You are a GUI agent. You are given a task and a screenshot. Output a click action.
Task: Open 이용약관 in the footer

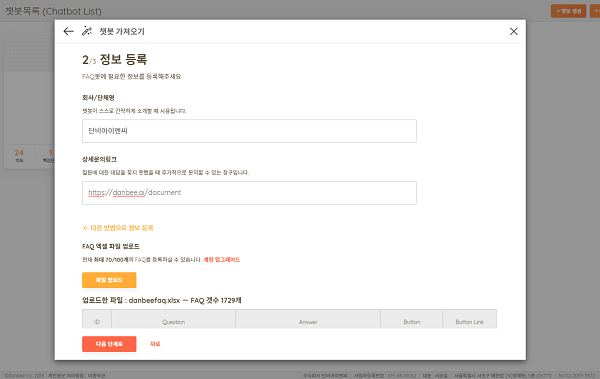[96, 376]
